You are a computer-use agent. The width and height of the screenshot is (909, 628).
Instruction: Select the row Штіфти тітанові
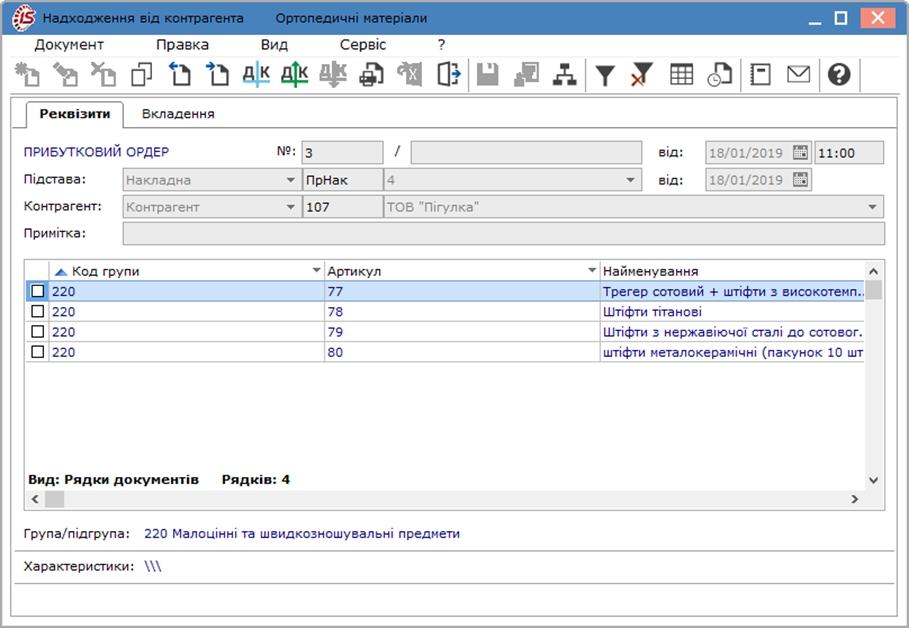445,311
